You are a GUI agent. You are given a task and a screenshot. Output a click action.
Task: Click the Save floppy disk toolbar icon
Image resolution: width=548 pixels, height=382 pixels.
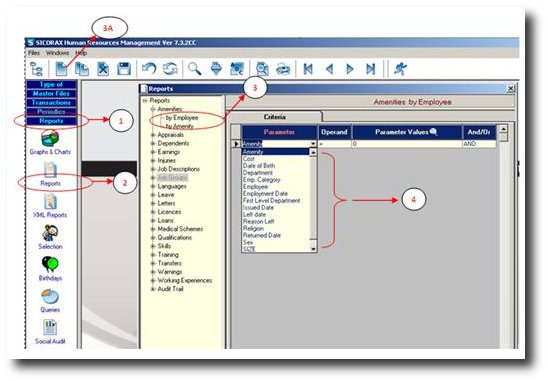[124, 69]
